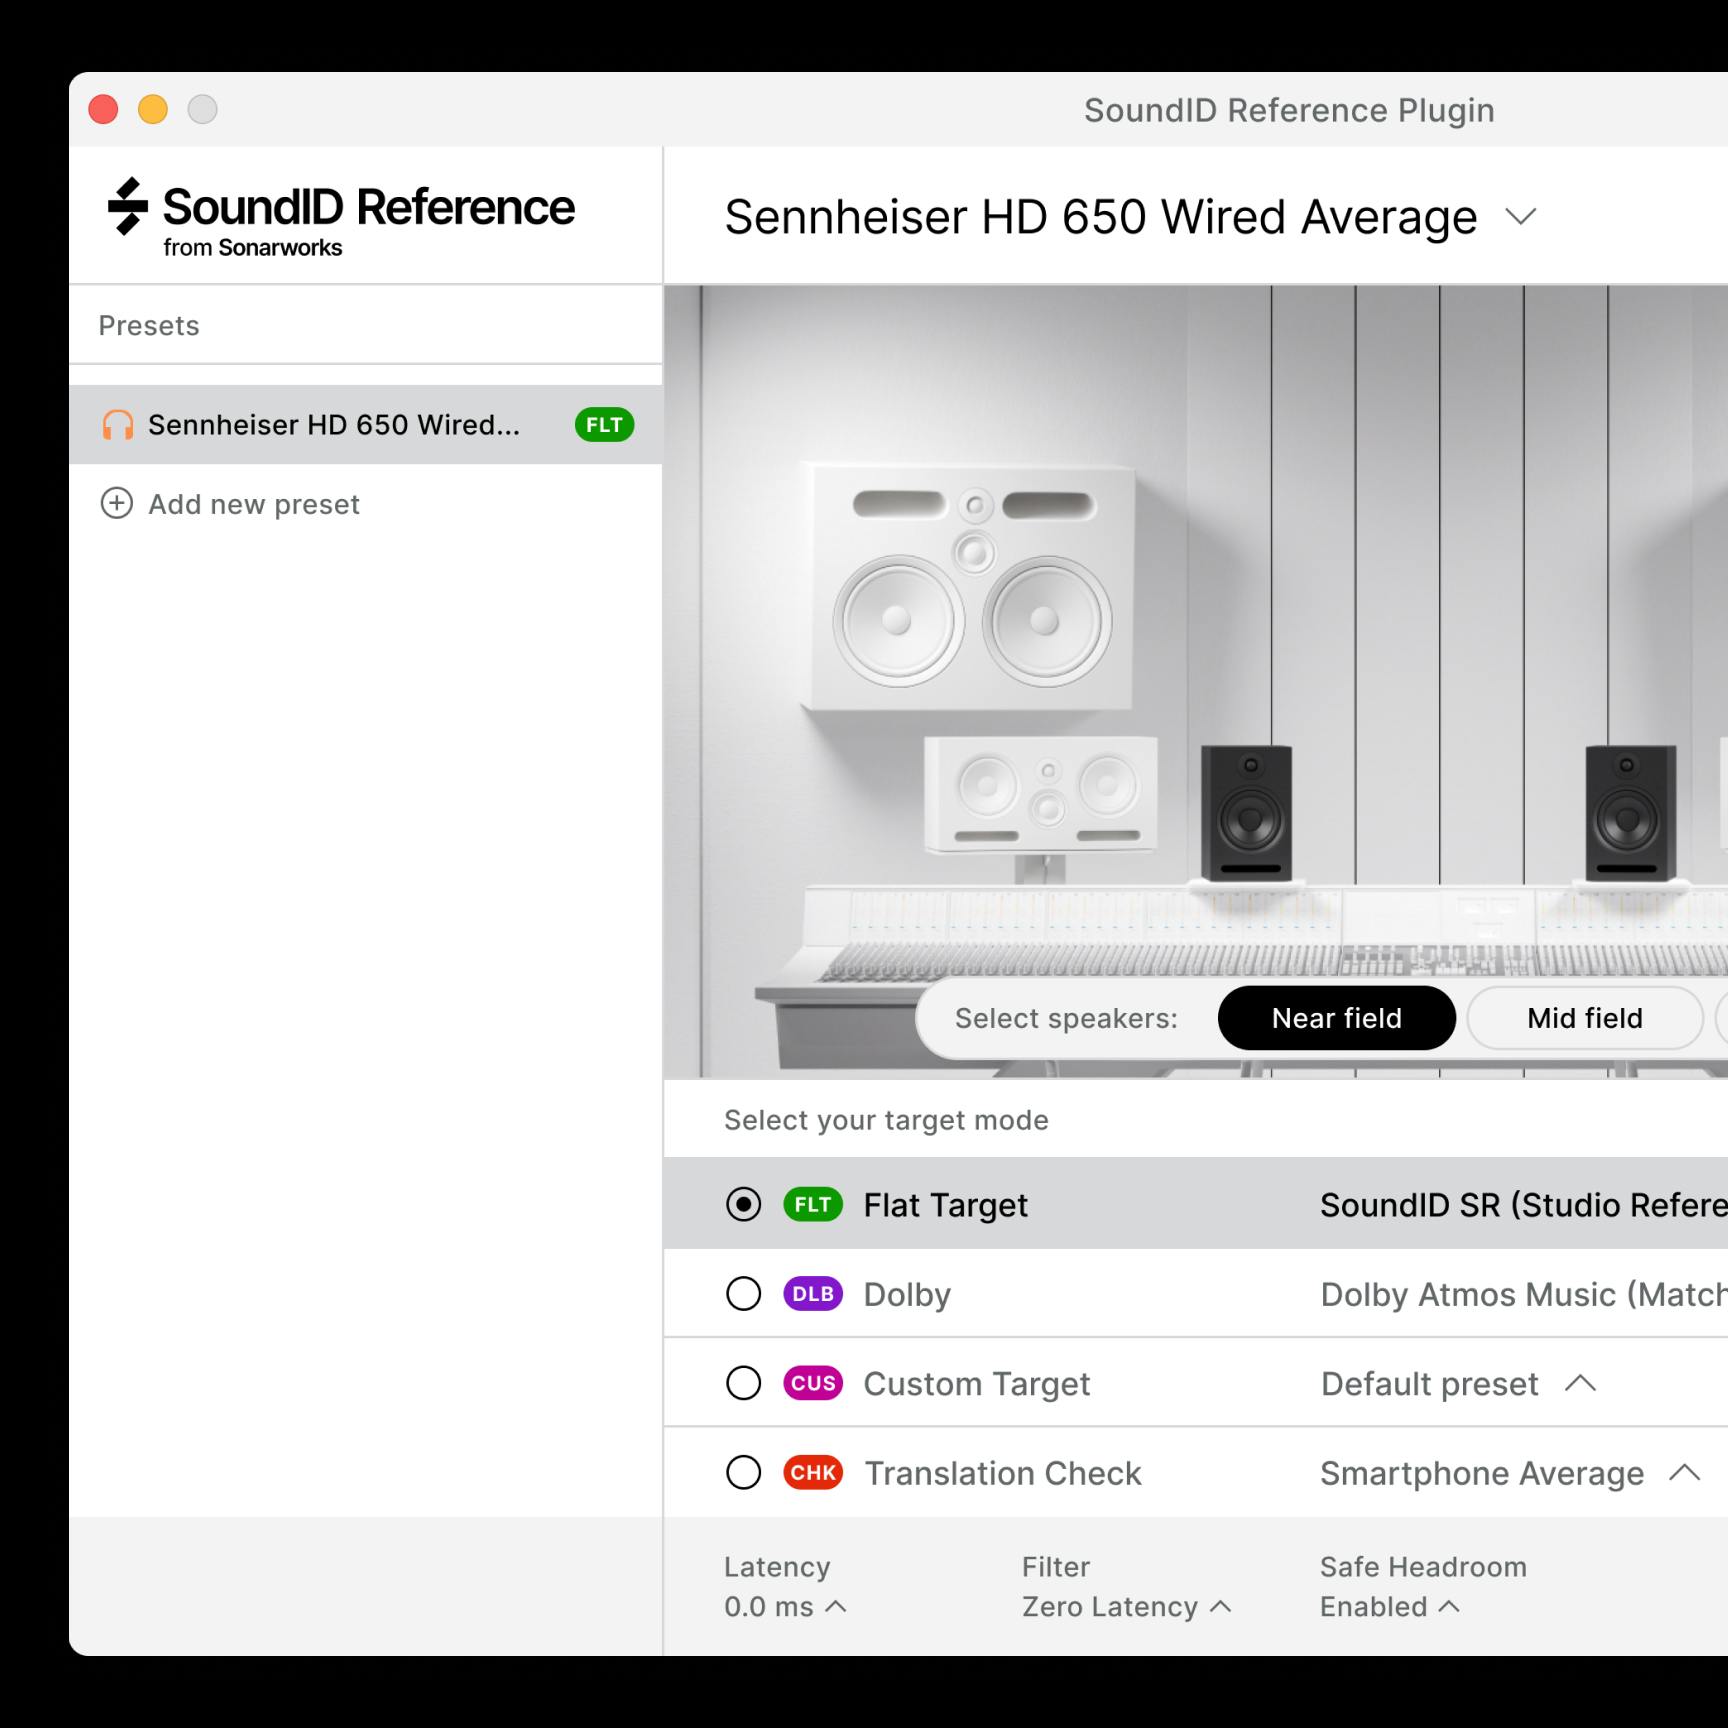The width and height of the screenshot is (1728, 1728).
Task: Select the Flat Target radio button
Action: [x=742, y=1205]
